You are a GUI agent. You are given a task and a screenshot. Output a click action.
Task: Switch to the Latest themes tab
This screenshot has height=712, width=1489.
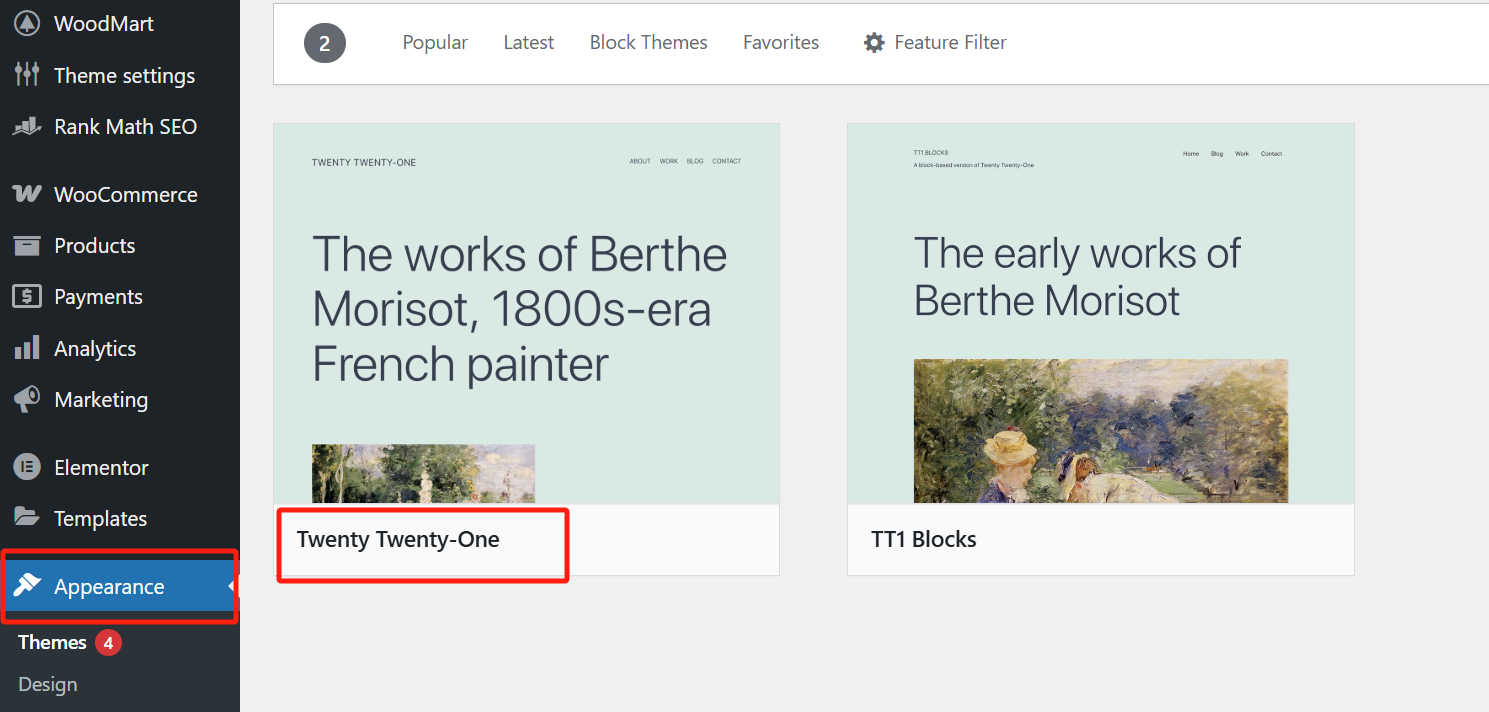tap(528, 42)
